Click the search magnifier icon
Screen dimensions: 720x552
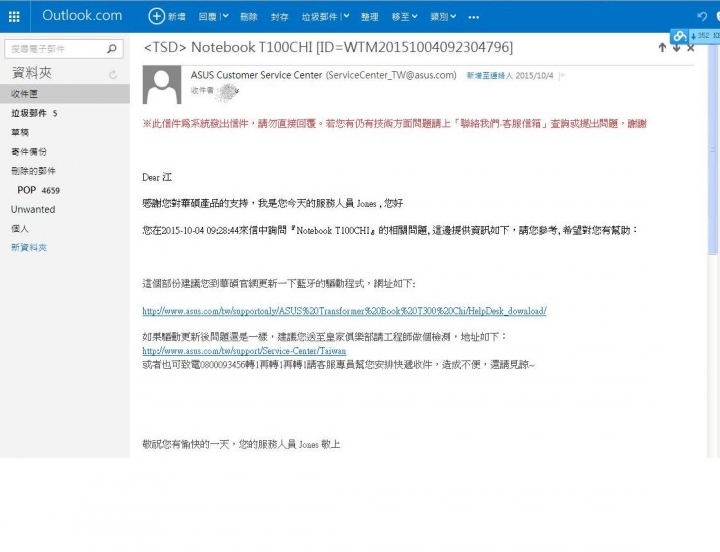(112, 49)
